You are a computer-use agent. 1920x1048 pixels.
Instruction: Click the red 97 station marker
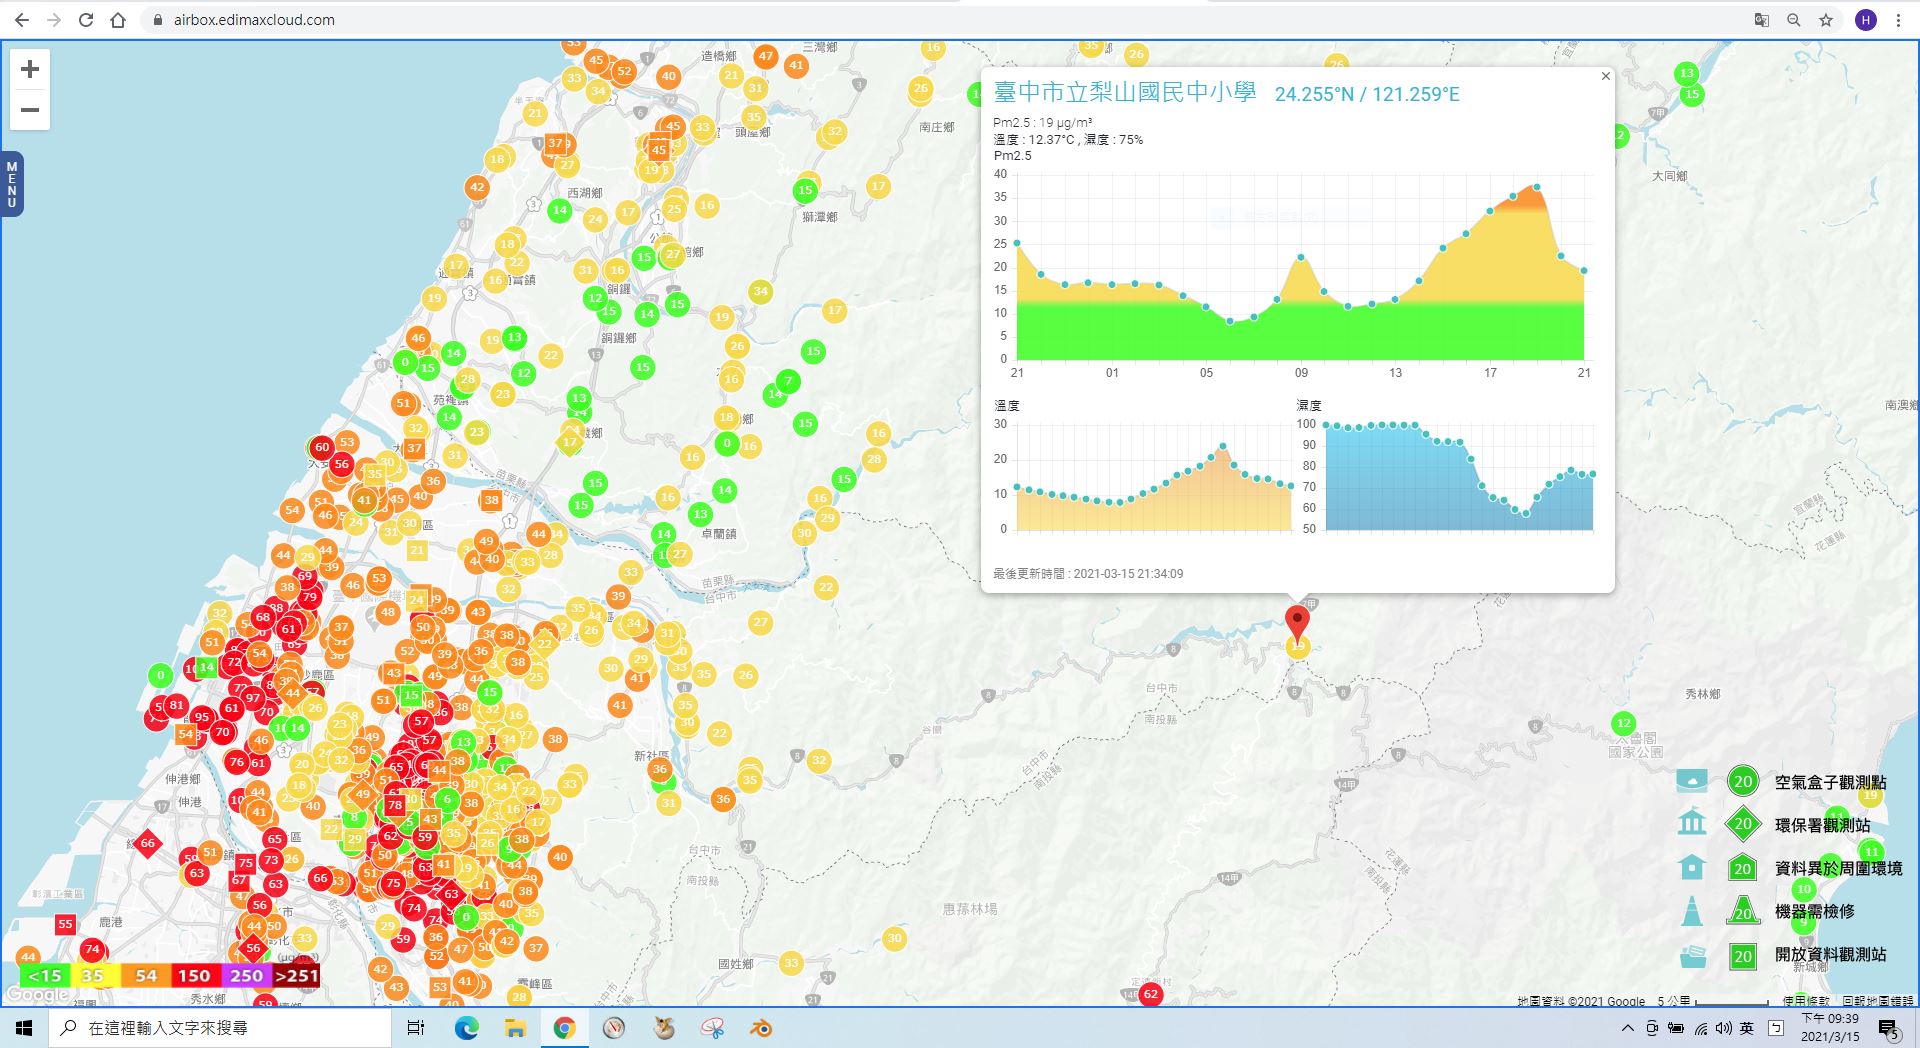click(252, 698)
